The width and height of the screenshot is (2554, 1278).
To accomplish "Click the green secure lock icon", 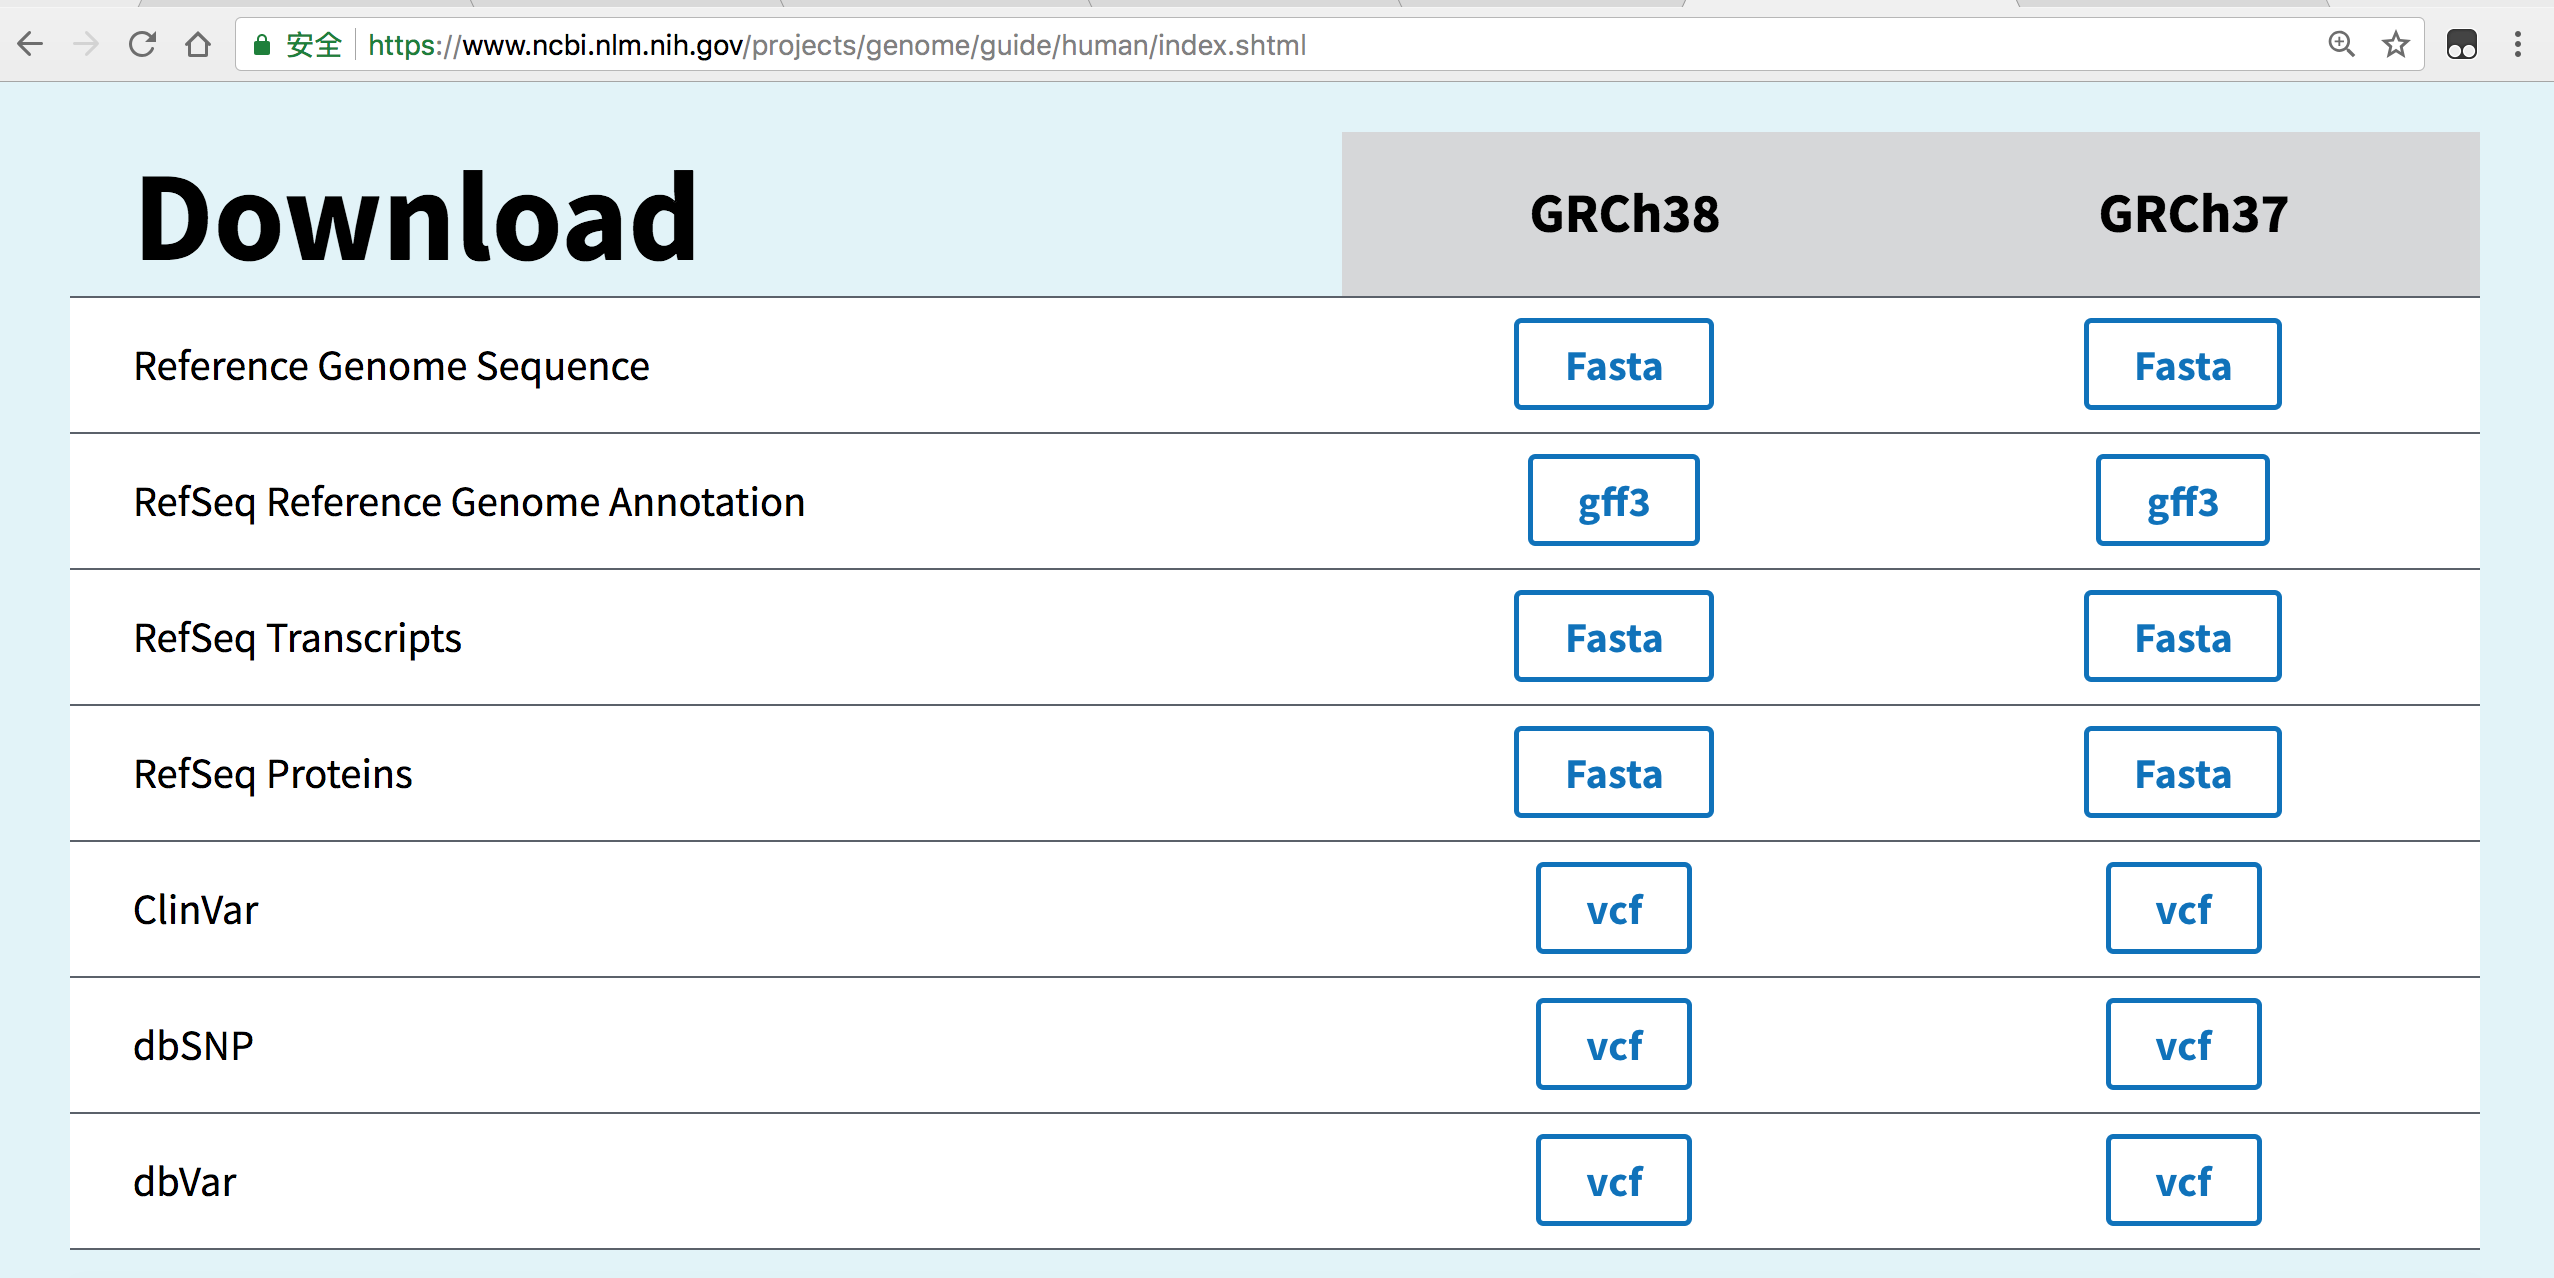I will click(262, 45).
